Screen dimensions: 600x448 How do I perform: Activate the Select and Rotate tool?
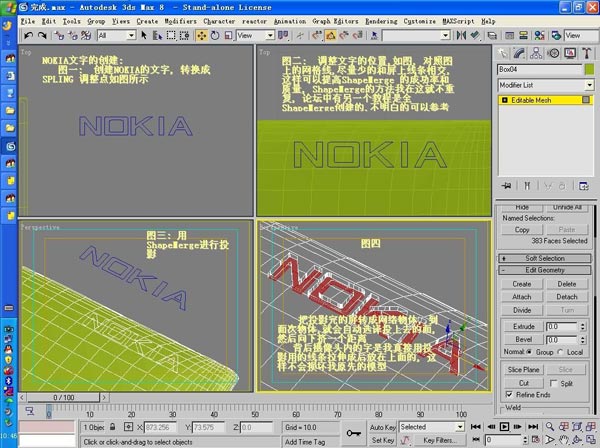[x=215, y=36]
